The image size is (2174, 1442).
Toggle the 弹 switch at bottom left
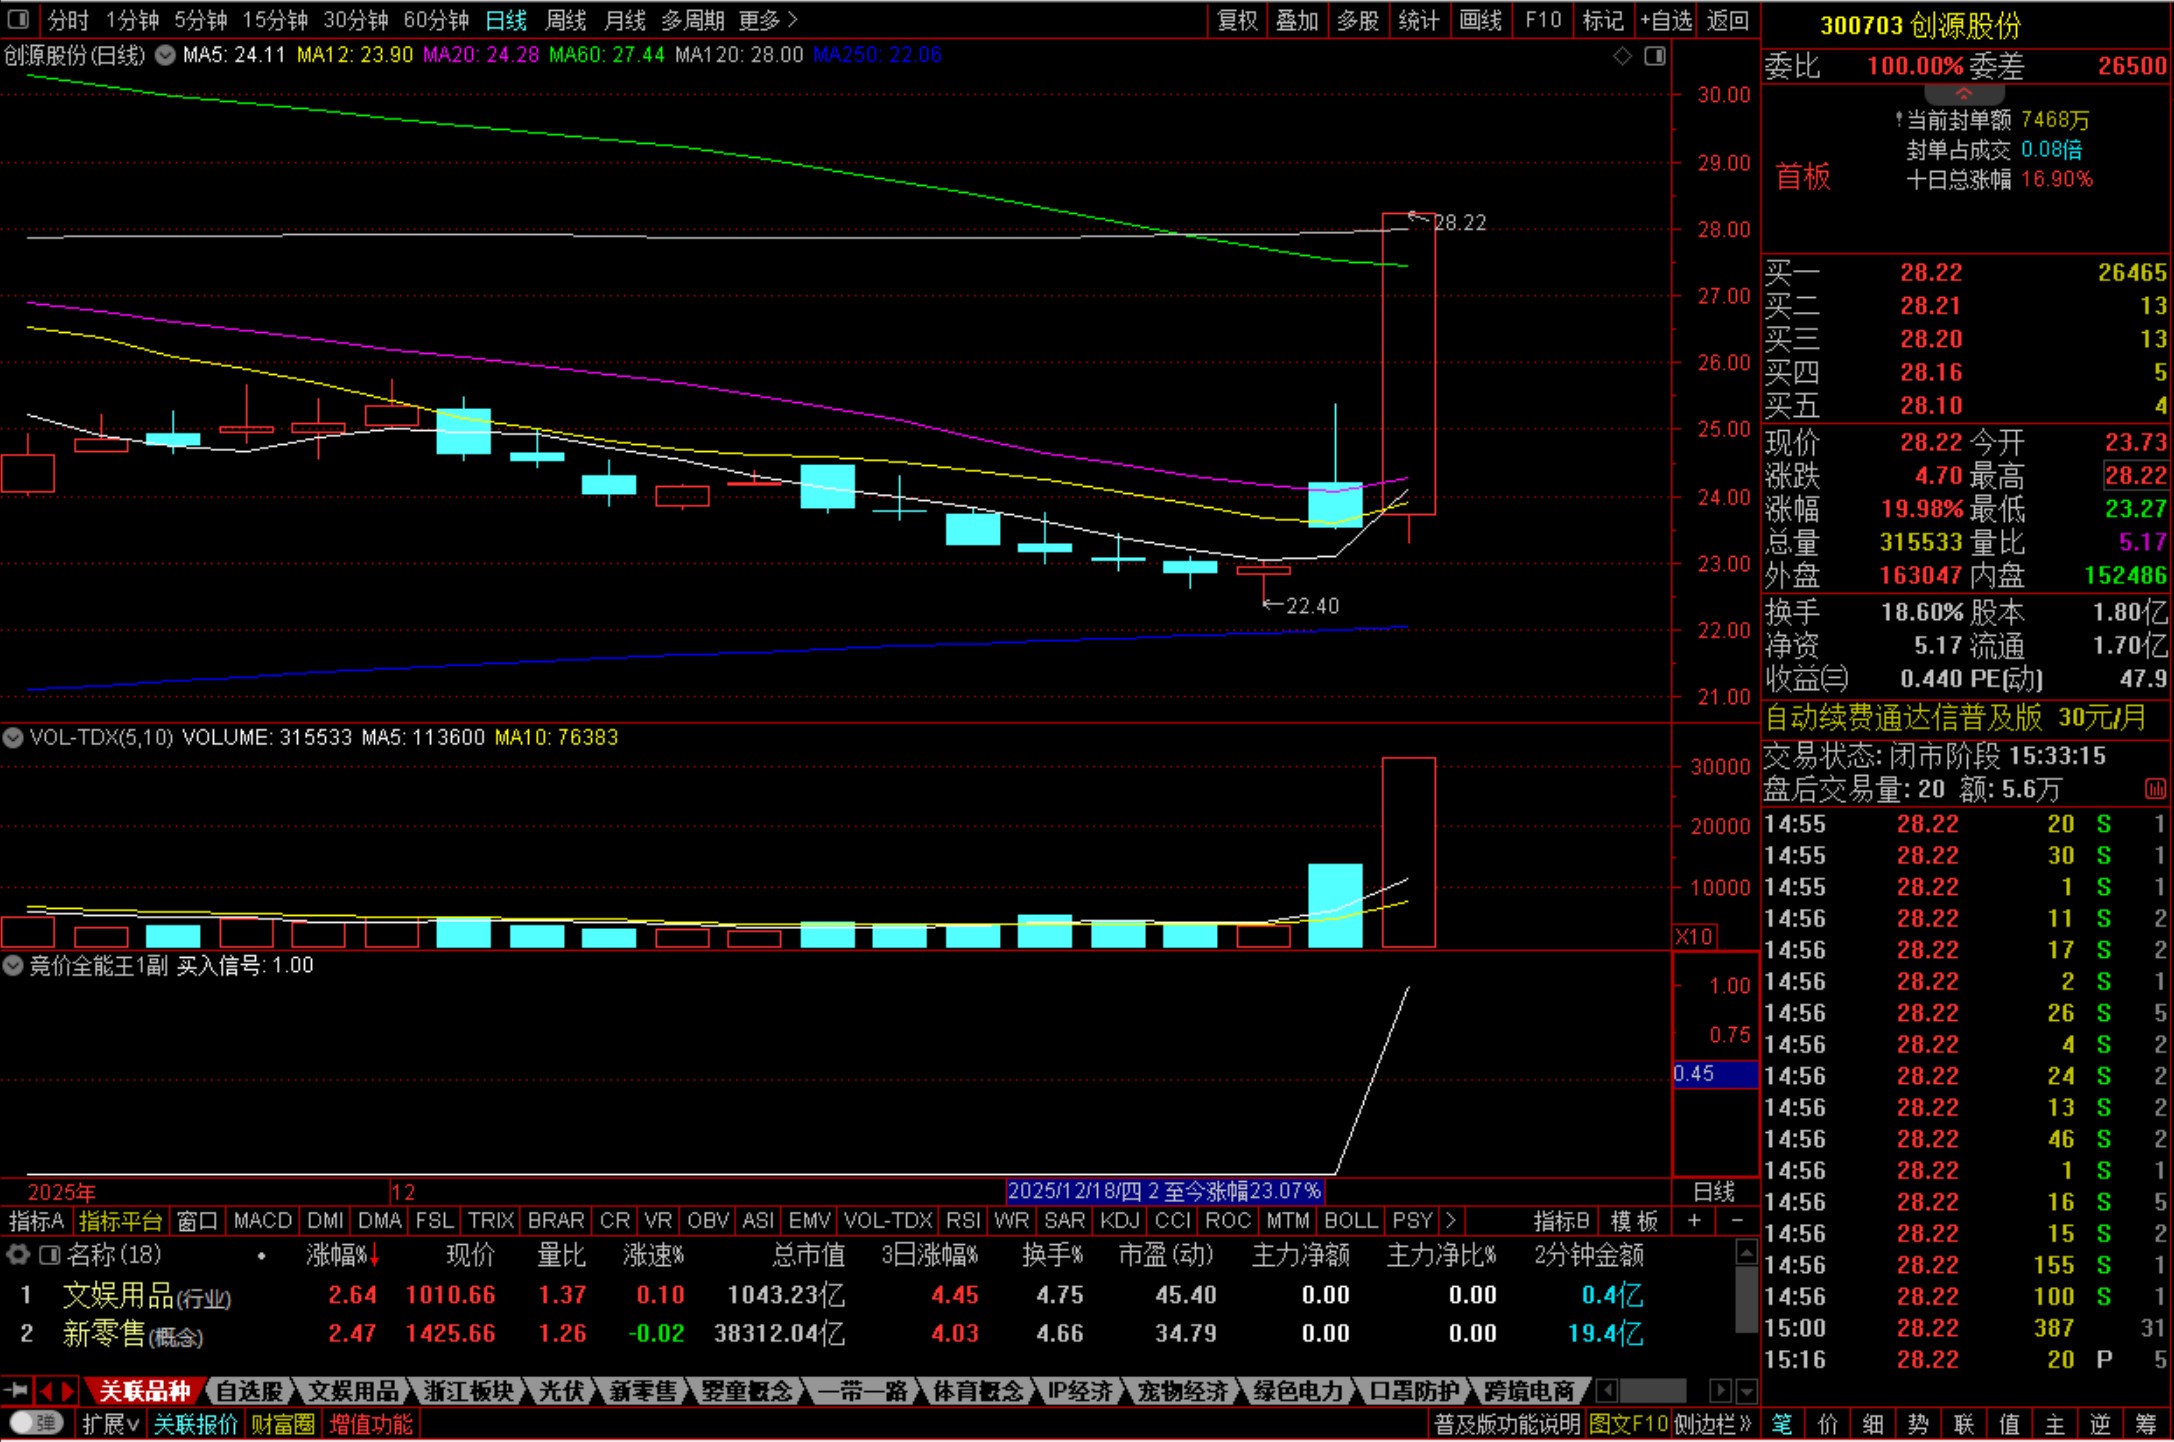(37, 1423)
